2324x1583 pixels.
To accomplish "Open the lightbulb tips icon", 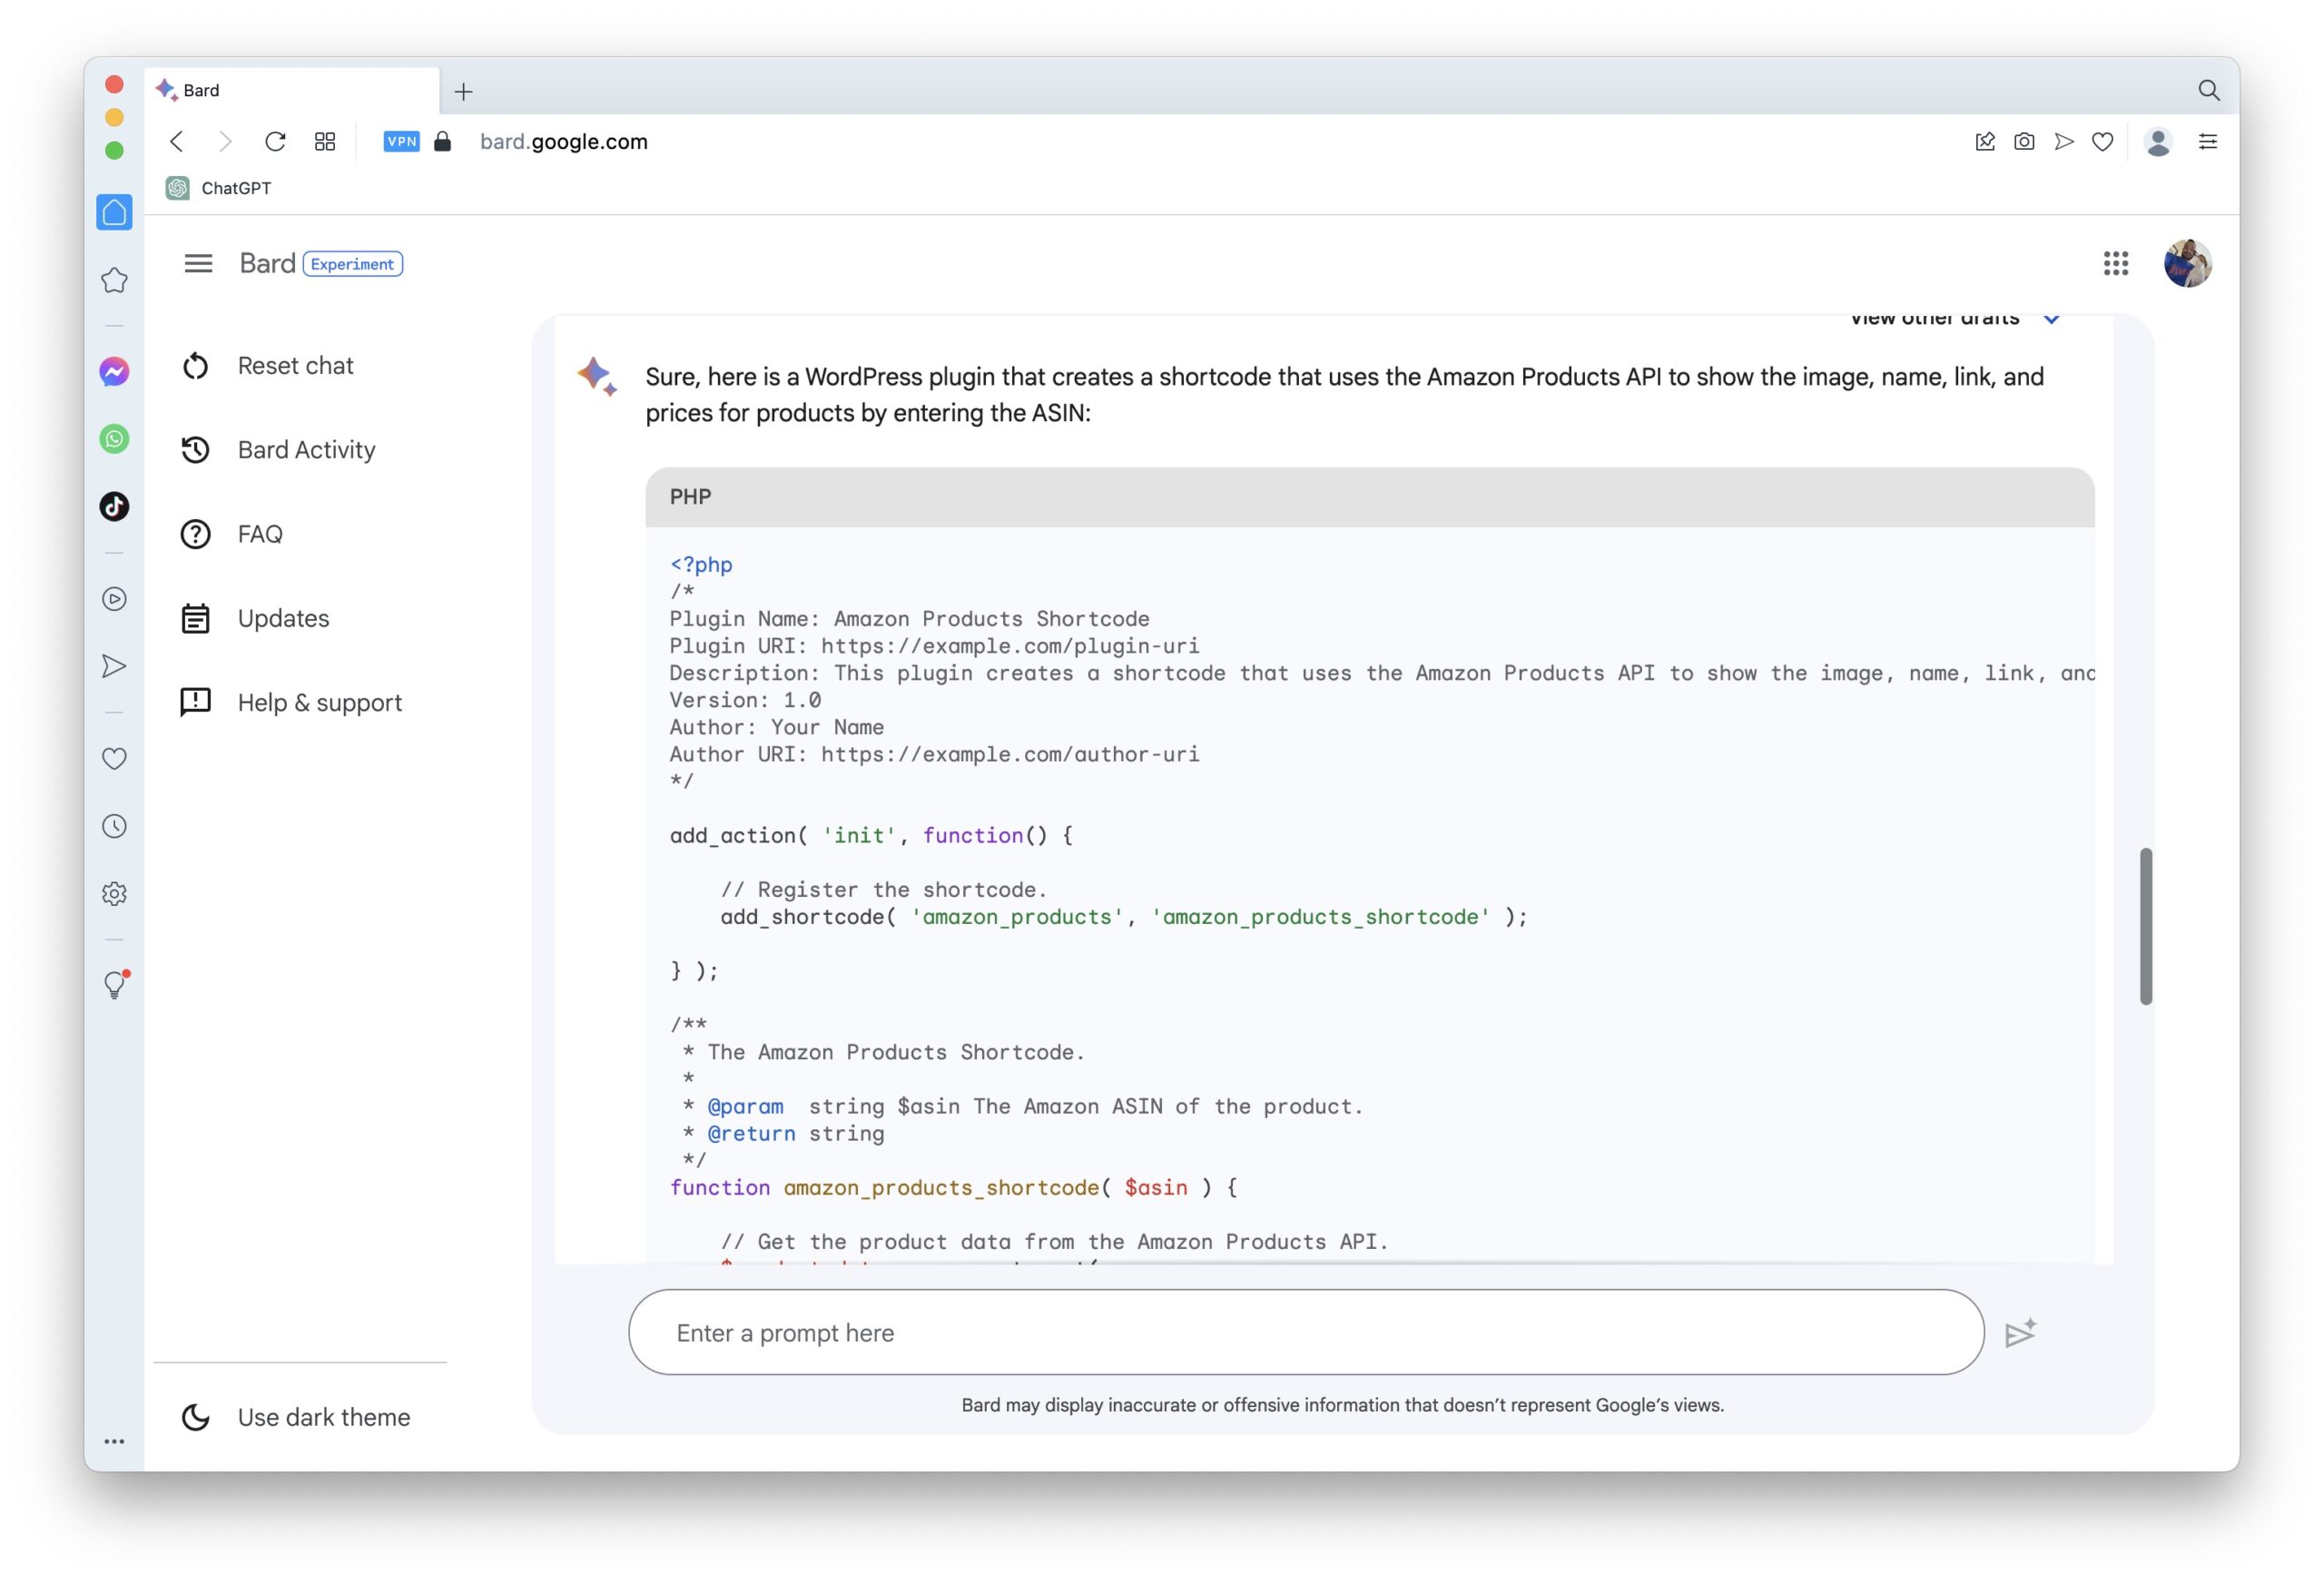I will pos(116,984).
